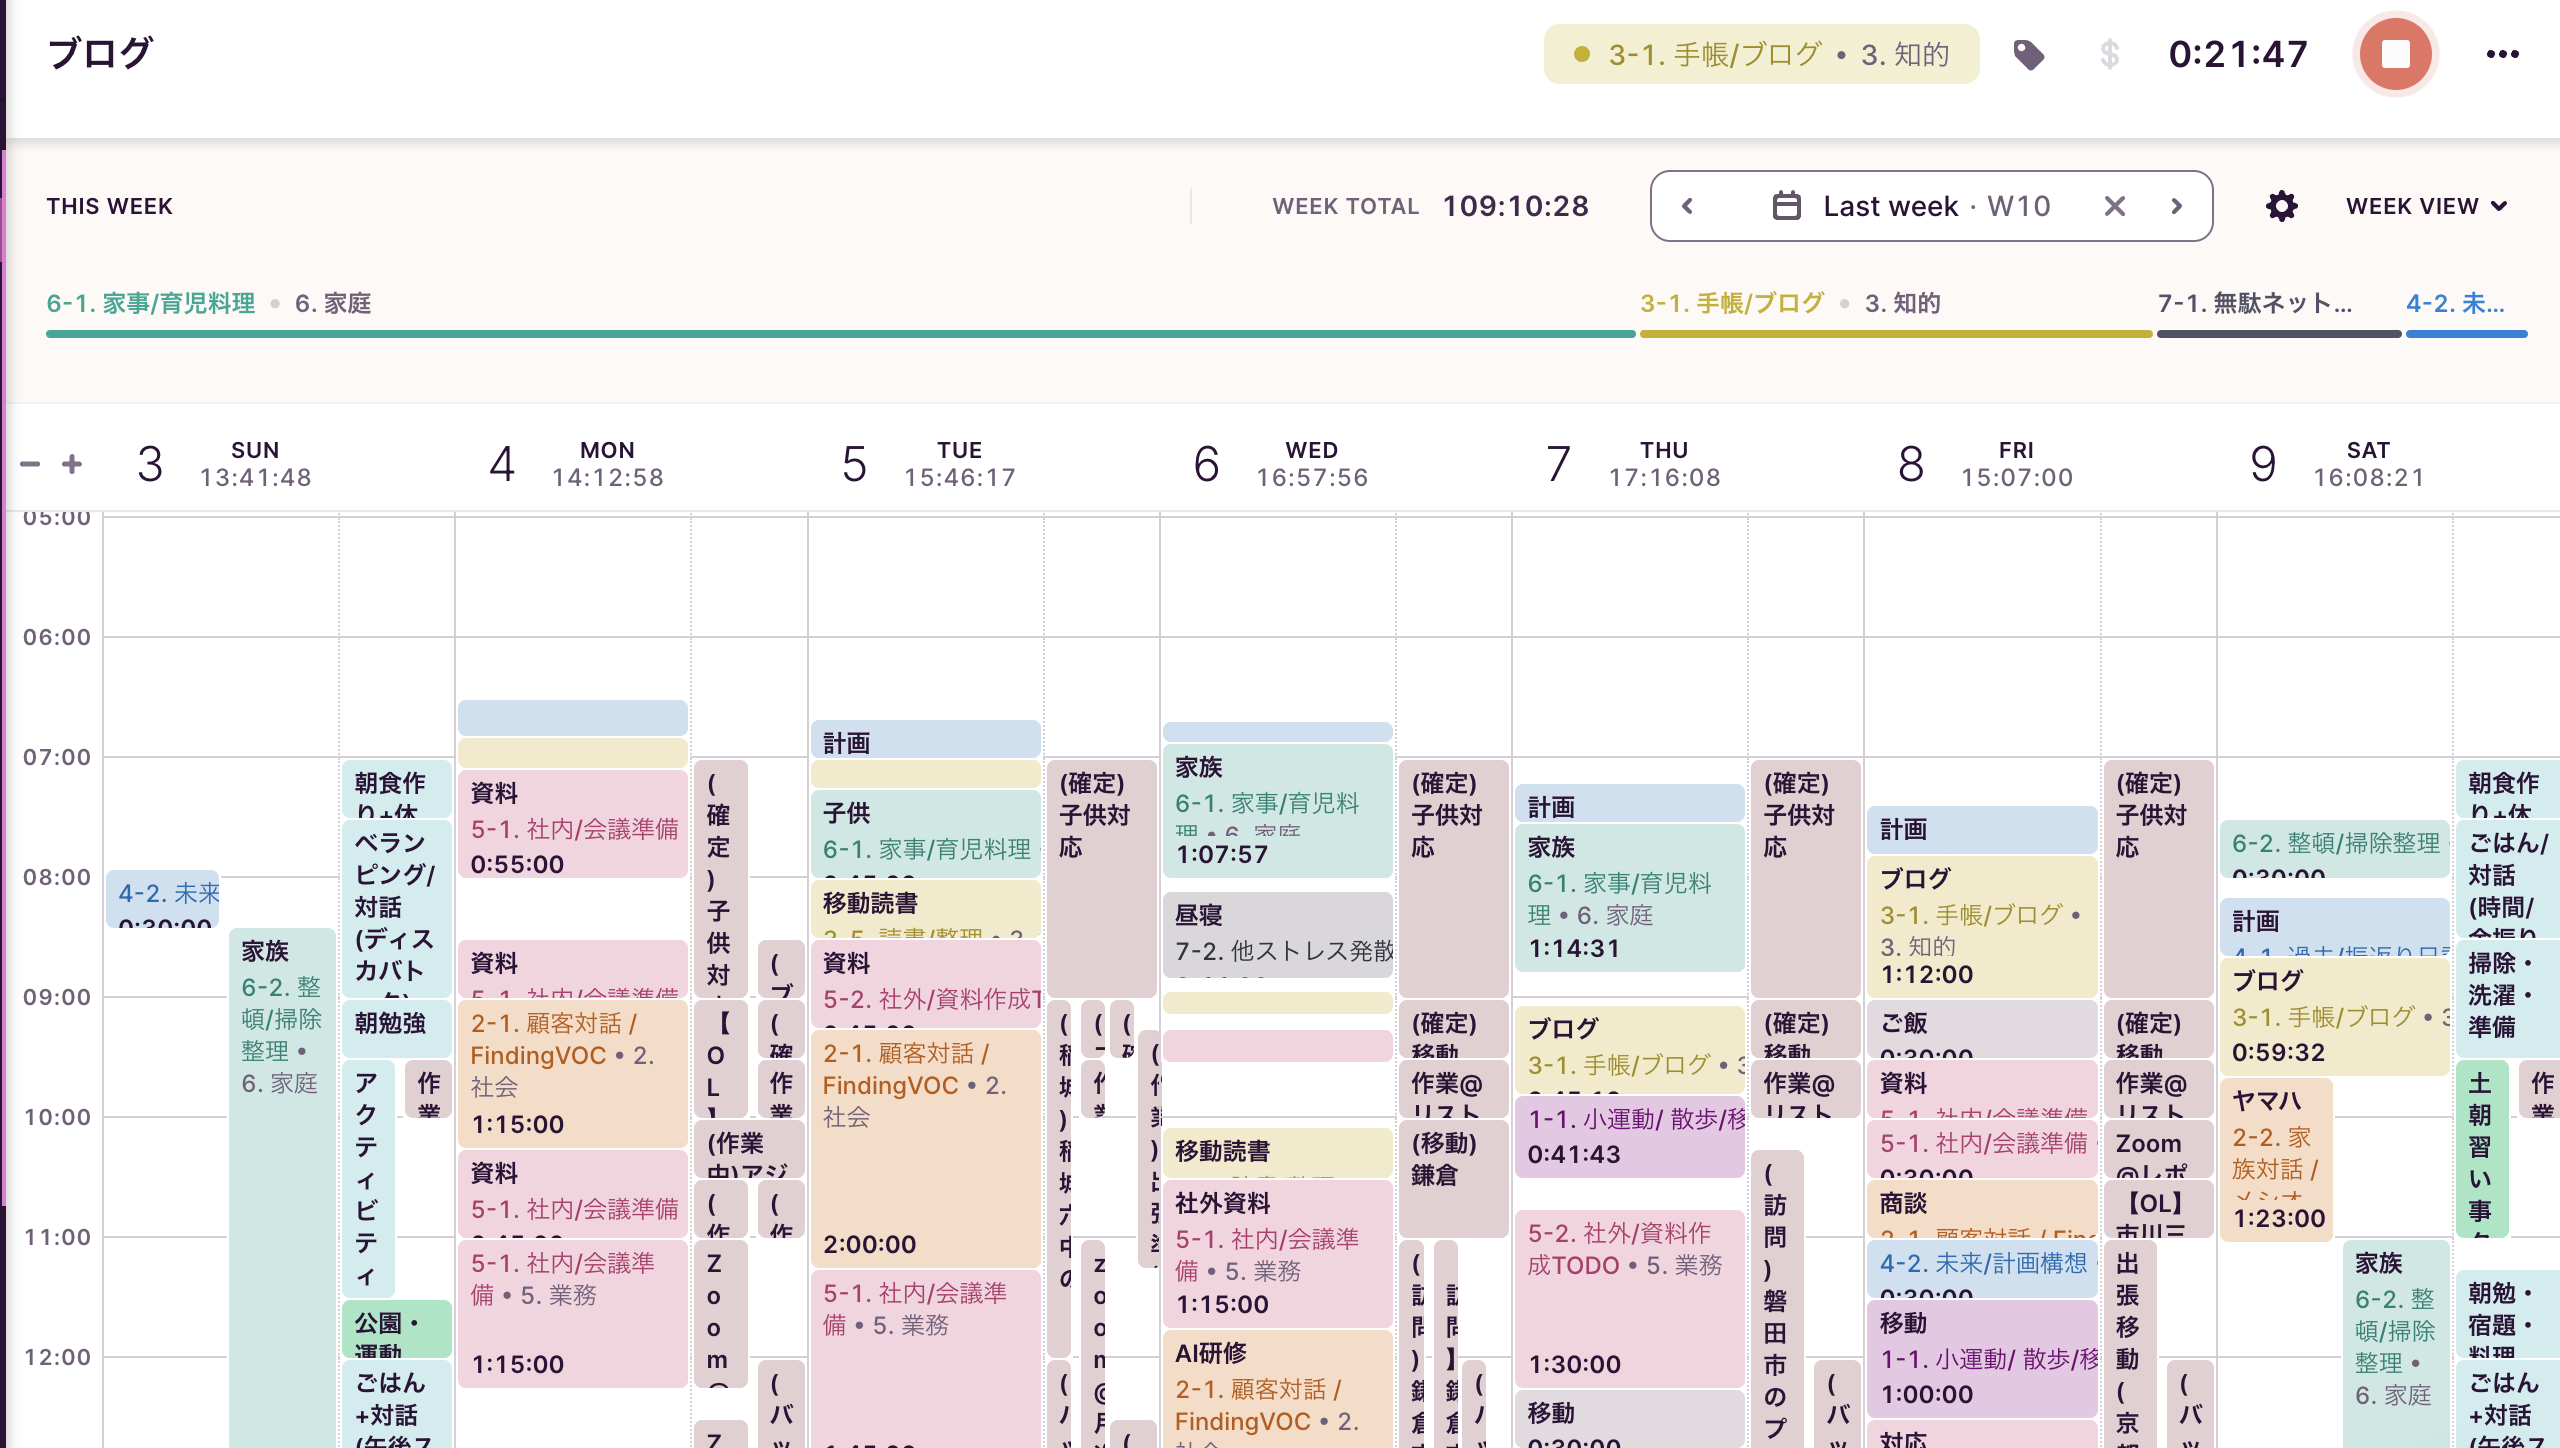
Task: Toggle the billable dollar icon
Action: point(2109,54)
